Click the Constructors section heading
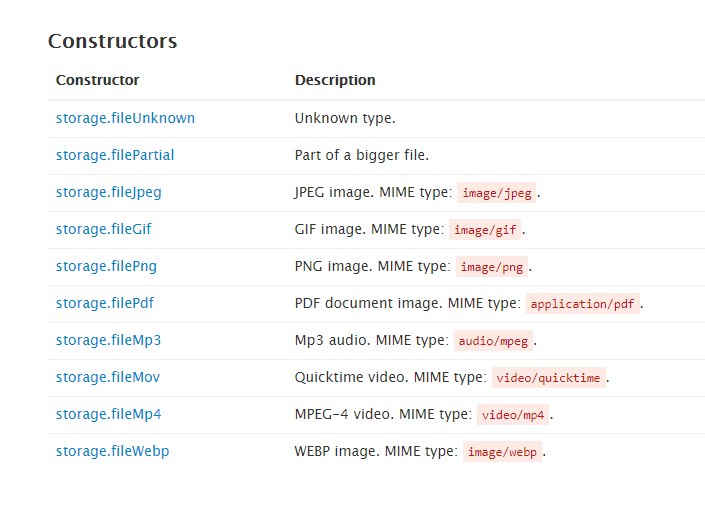 tap(112, 41)
